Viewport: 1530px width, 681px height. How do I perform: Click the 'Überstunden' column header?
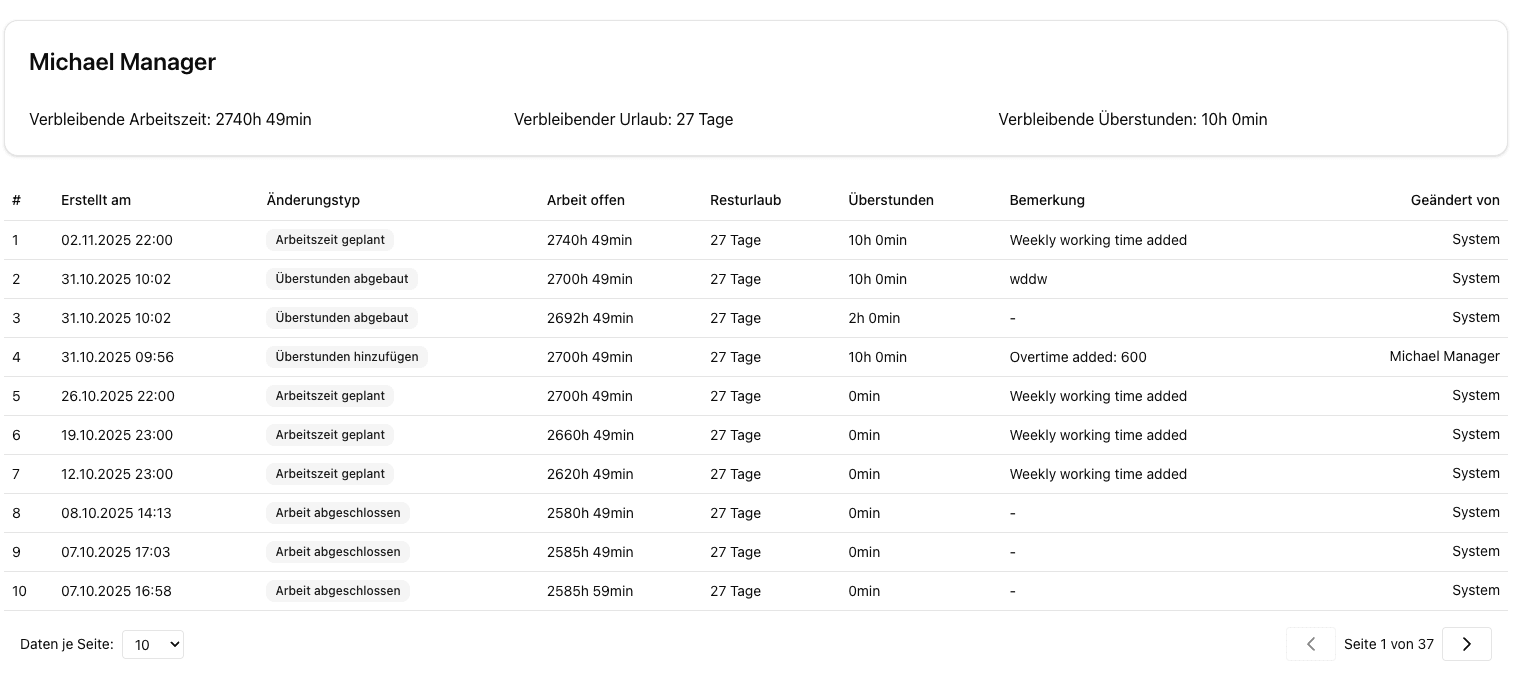click(x=890, y=200)
